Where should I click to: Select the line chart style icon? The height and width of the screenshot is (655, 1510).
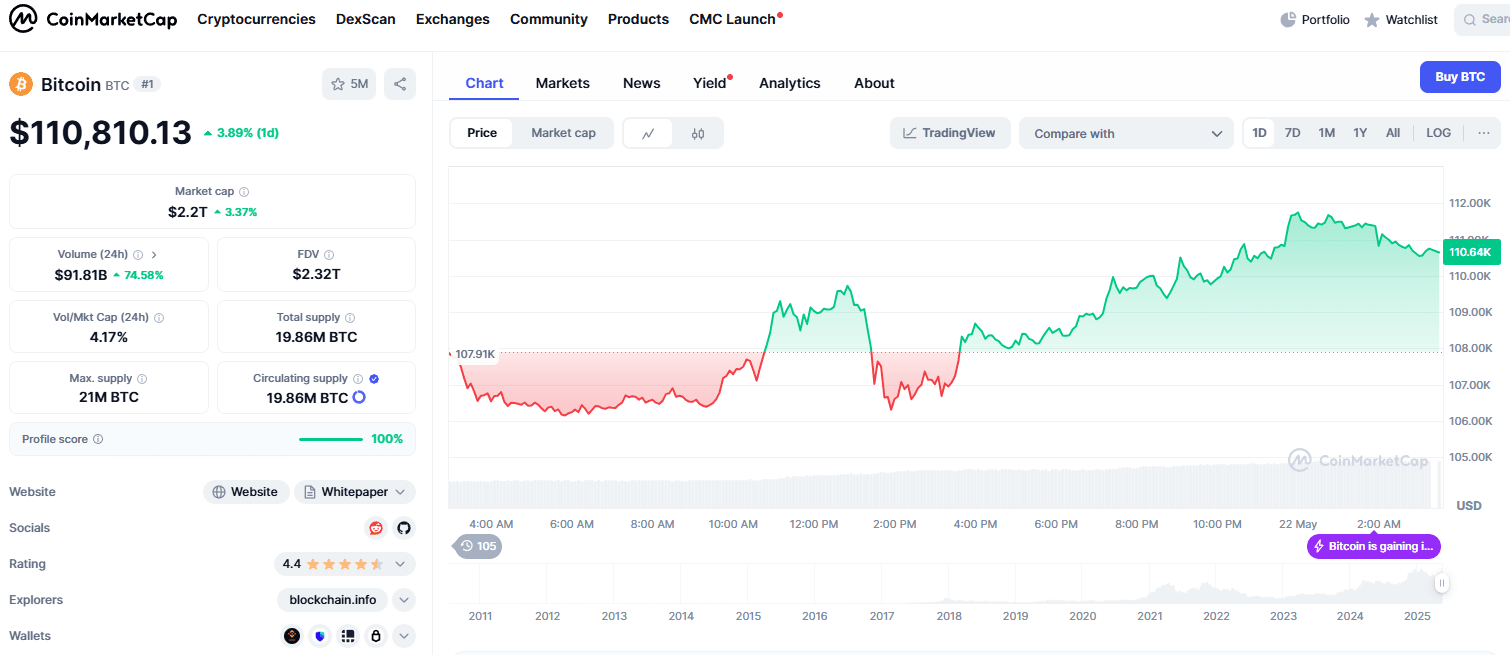click(x=649, y=133)
